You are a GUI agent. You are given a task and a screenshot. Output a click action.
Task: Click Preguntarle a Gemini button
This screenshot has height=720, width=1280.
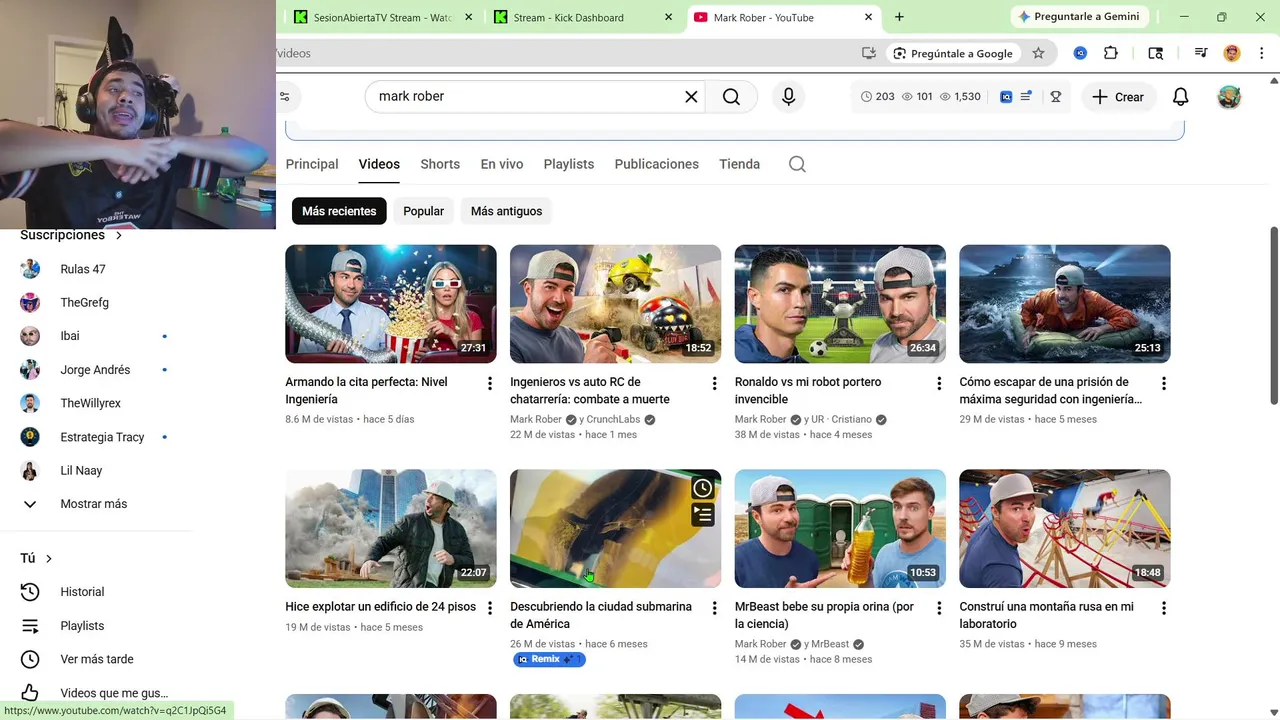[1080, 17]
